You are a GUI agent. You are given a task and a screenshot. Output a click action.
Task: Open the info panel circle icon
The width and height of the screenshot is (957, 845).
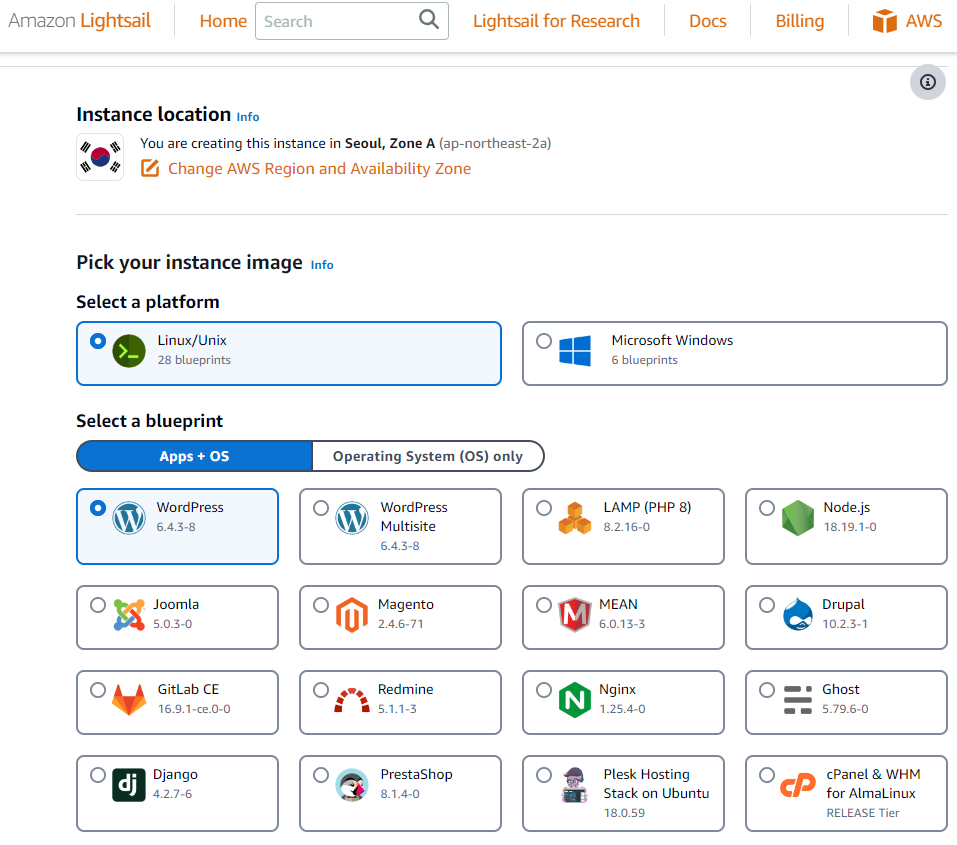(x=928, y=82)
